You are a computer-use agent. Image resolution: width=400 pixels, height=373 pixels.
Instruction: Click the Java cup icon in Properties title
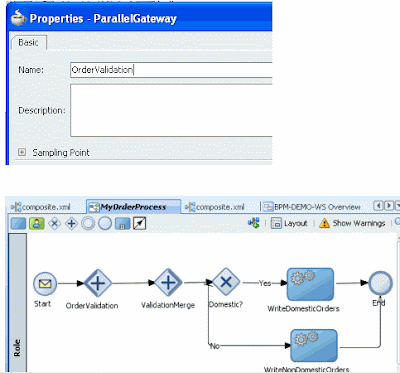(x=19, y=18)
